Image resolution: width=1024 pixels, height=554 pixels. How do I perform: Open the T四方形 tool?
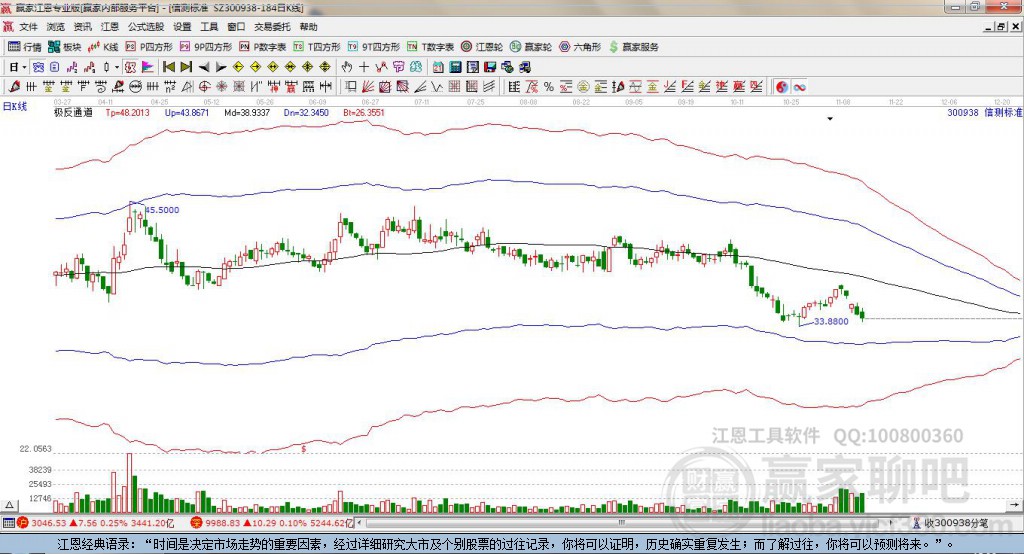pos(317,47)
